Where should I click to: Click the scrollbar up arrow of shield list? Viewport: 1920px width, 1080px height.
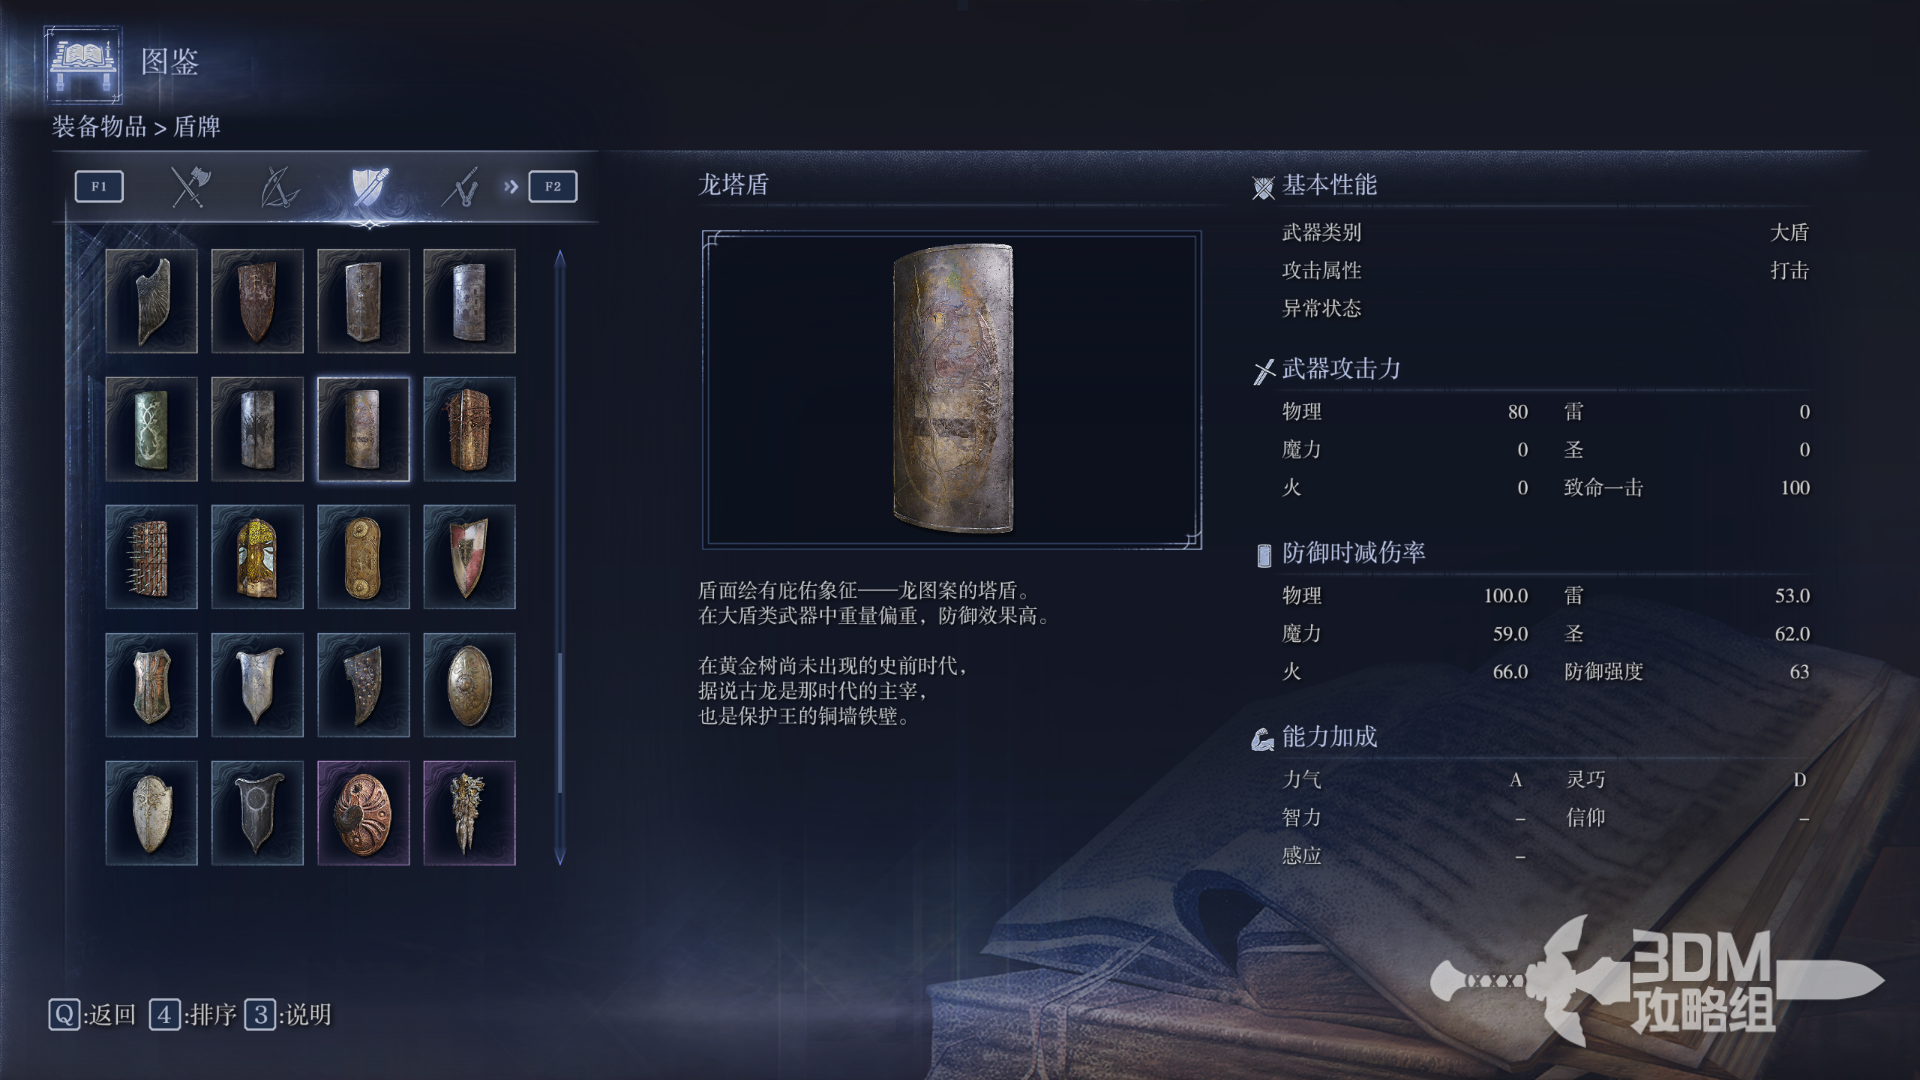point(560,259)
